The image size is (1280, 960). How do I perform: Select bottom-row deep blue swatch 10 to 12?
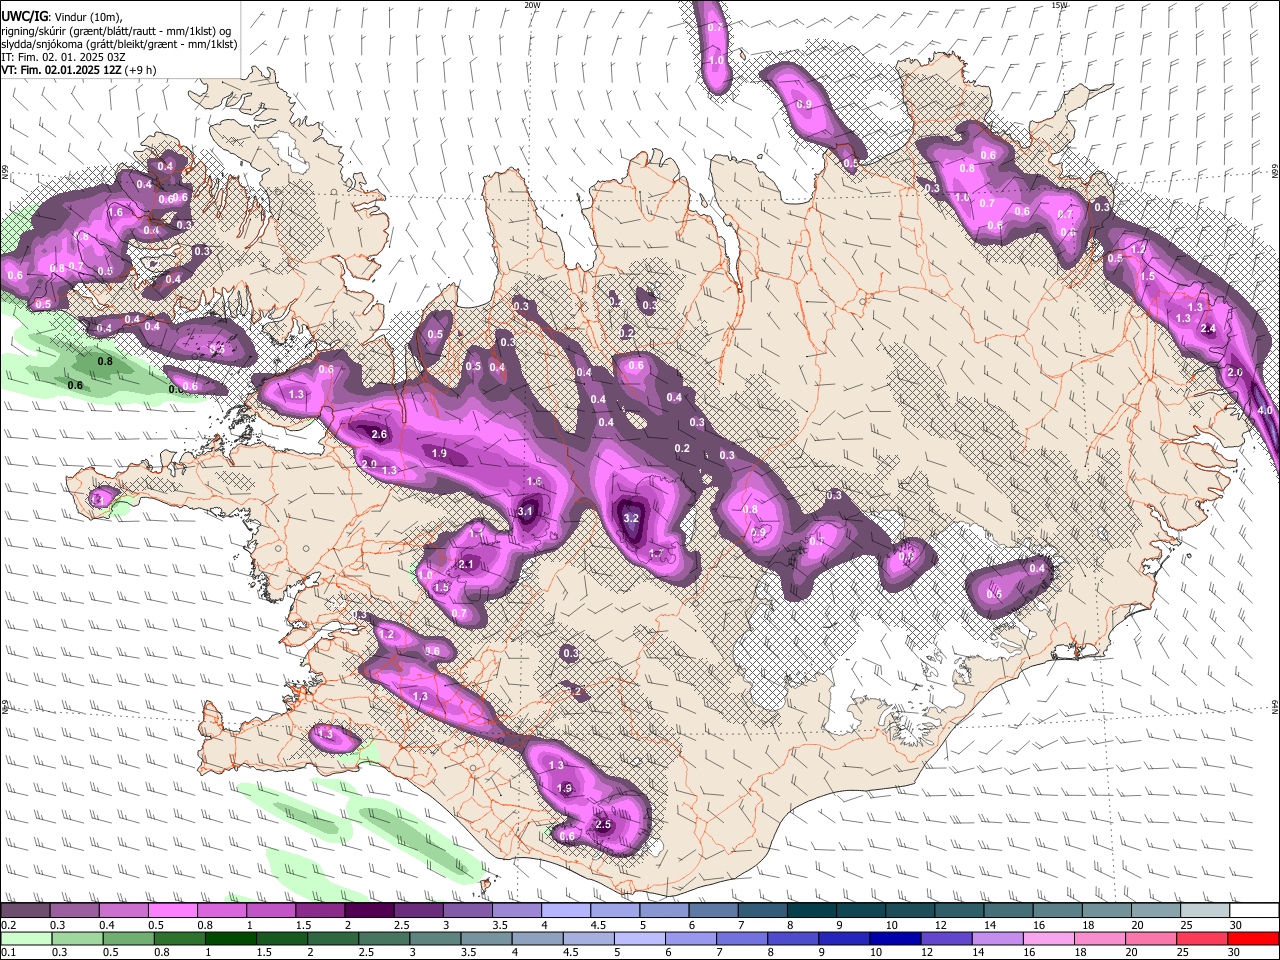pos(895,938)
